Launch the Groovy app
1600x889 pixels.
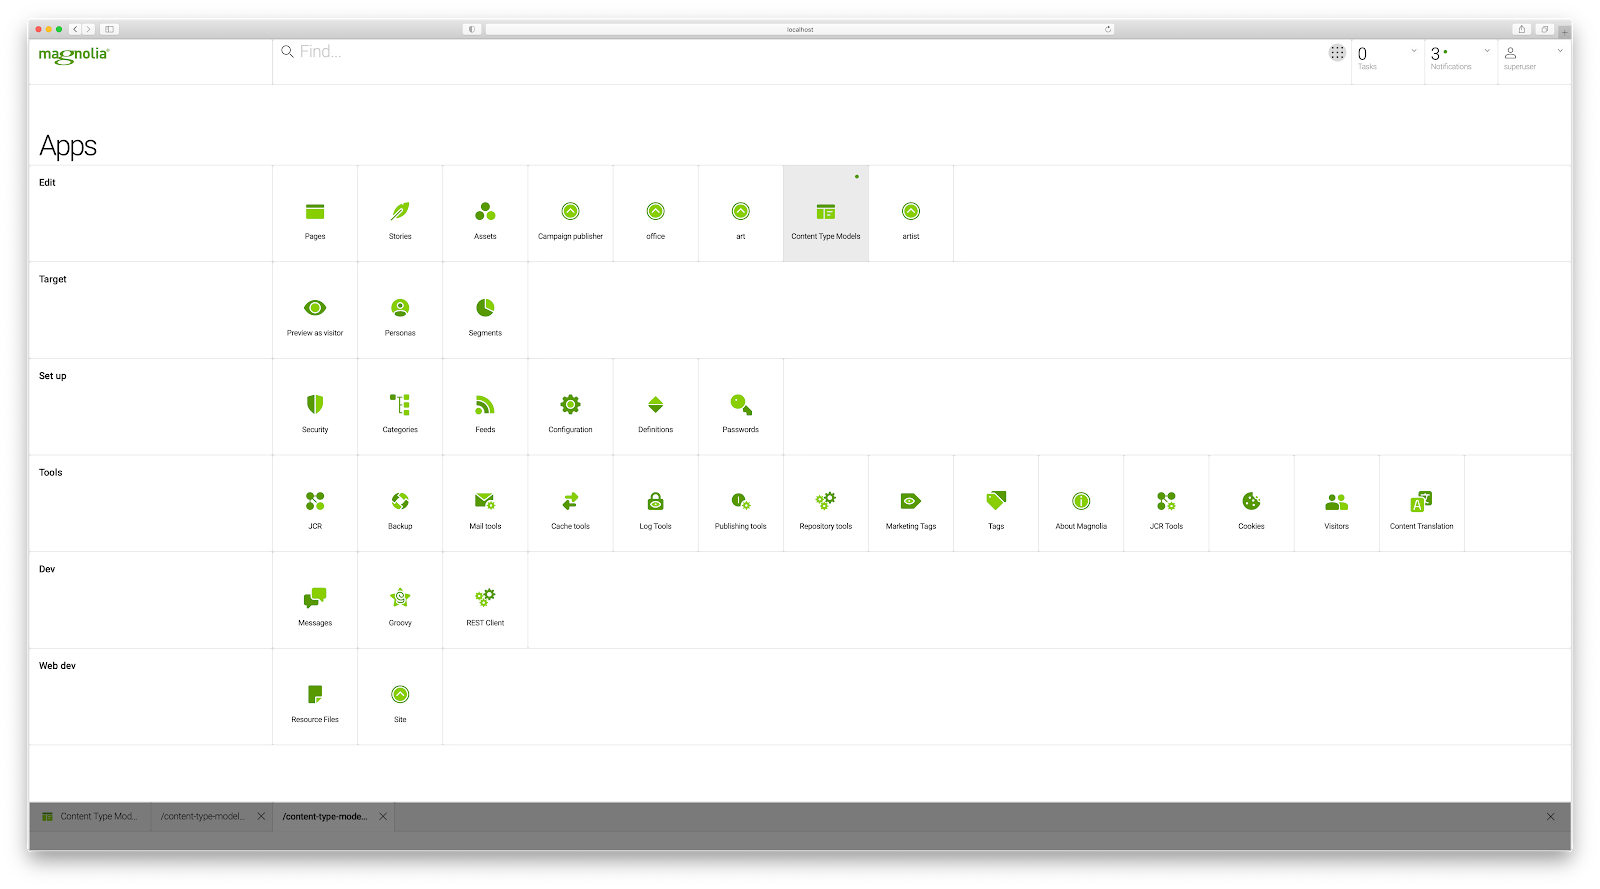pyautogui.click(x=400, y=600)
